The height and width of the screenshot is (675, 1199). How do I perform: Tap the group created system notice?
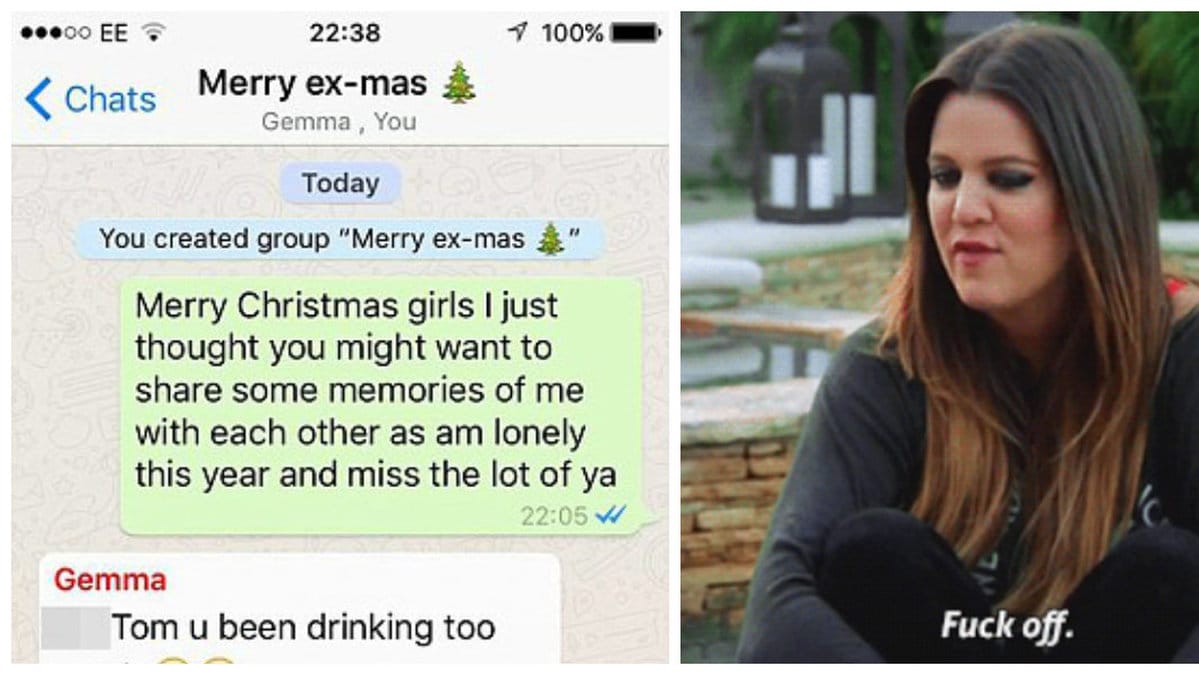[x=340, y=239]
